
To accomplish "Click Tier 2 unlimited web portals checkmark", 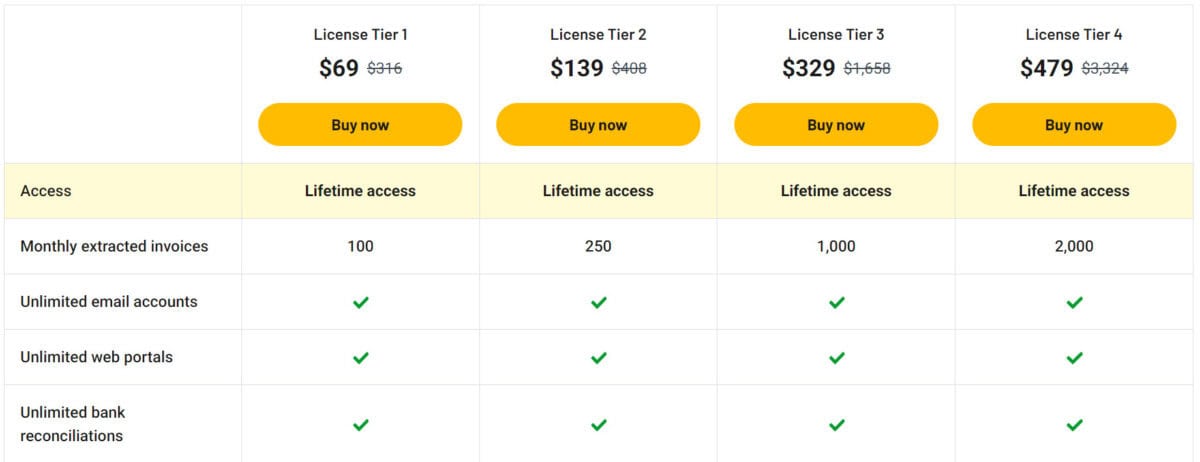I will [x=598, y=357].
